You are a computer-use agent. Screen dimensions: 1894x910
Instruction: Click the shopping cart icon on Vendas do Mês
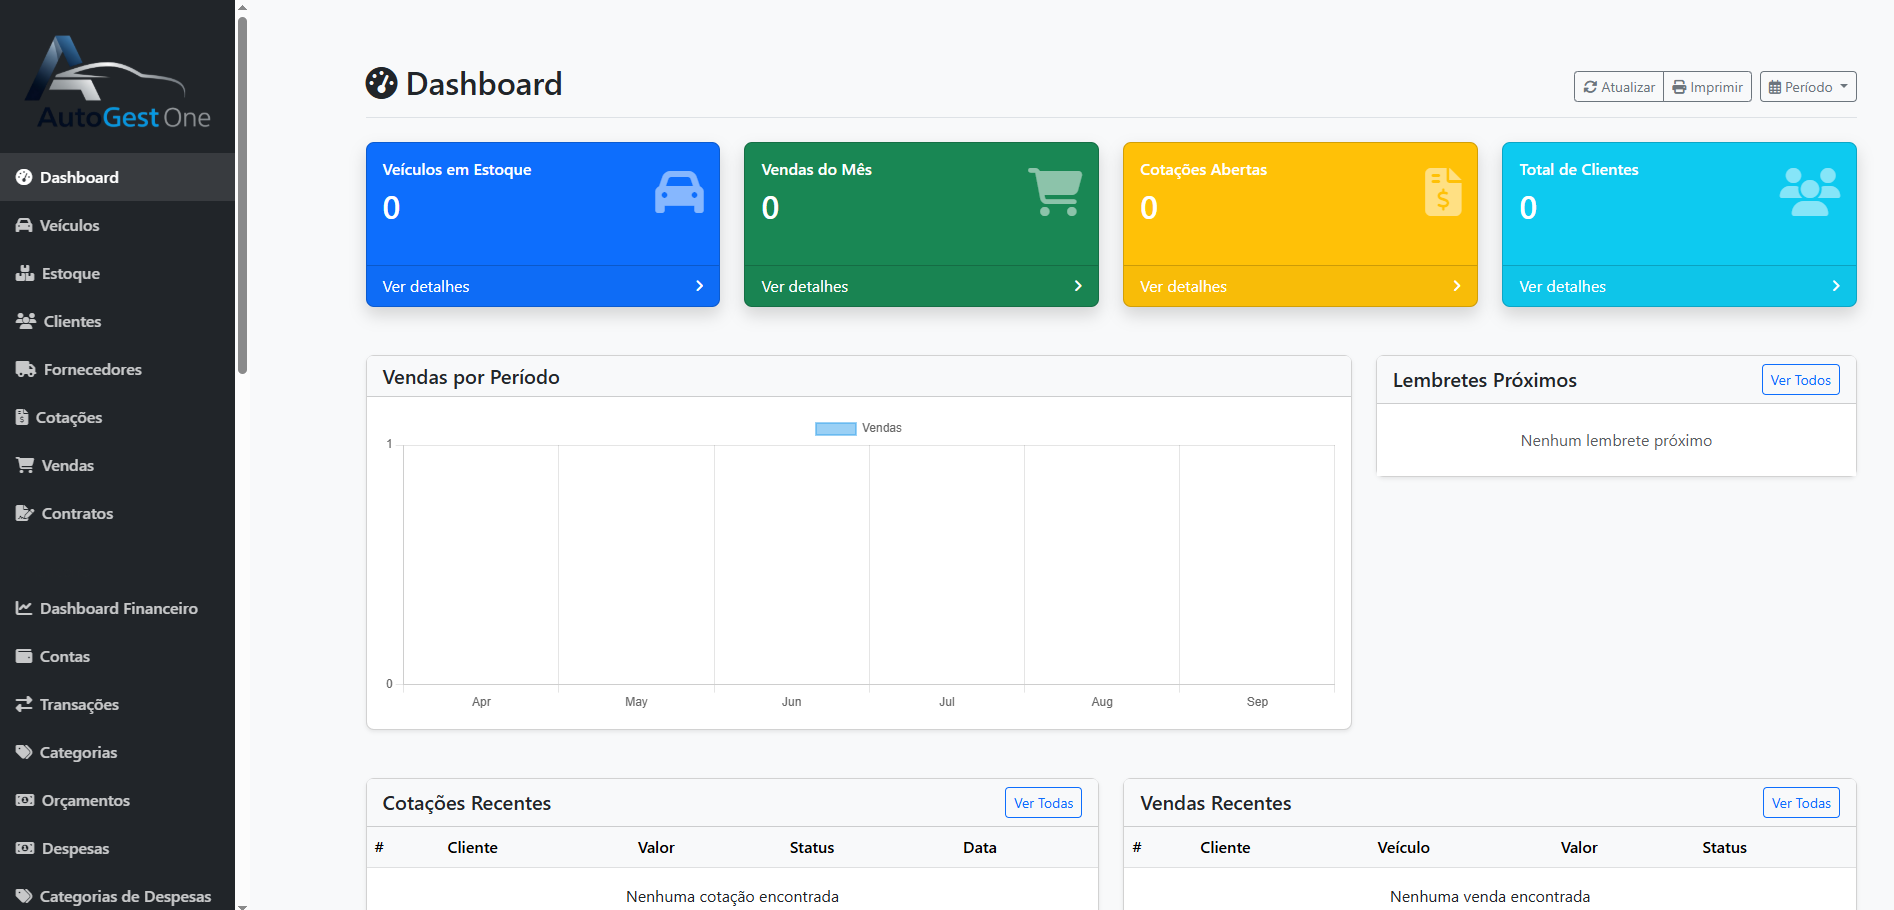[1055, 192]
